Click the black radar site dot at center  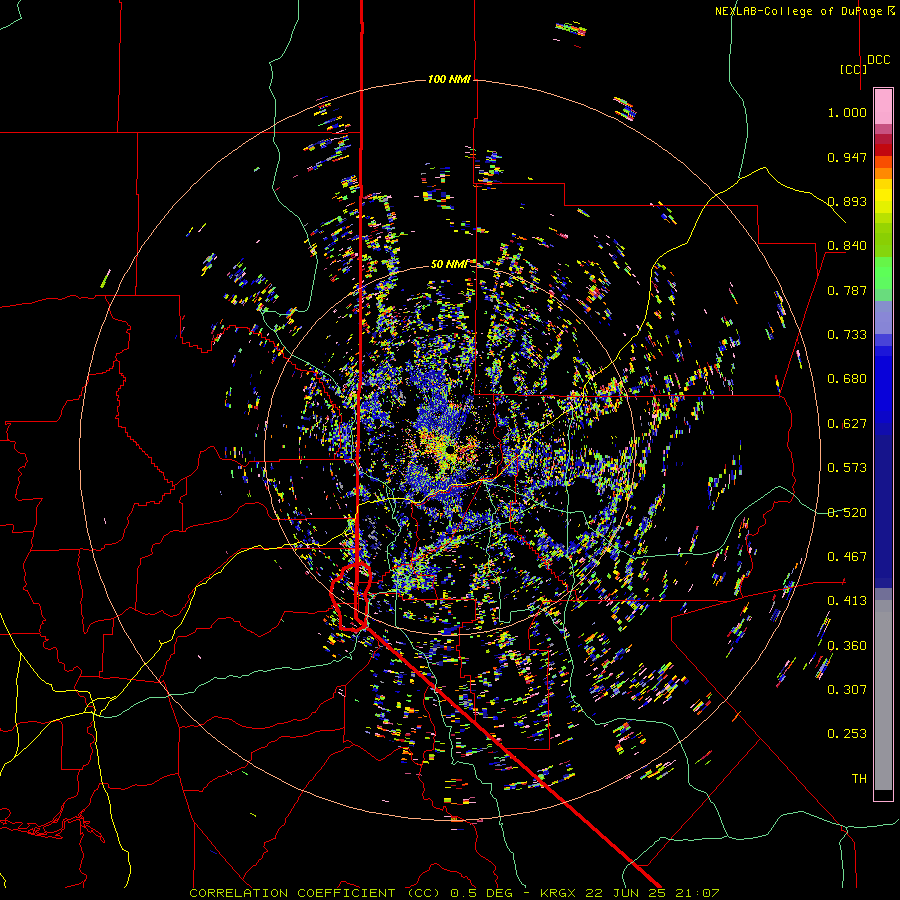click(x=451, y=449)
